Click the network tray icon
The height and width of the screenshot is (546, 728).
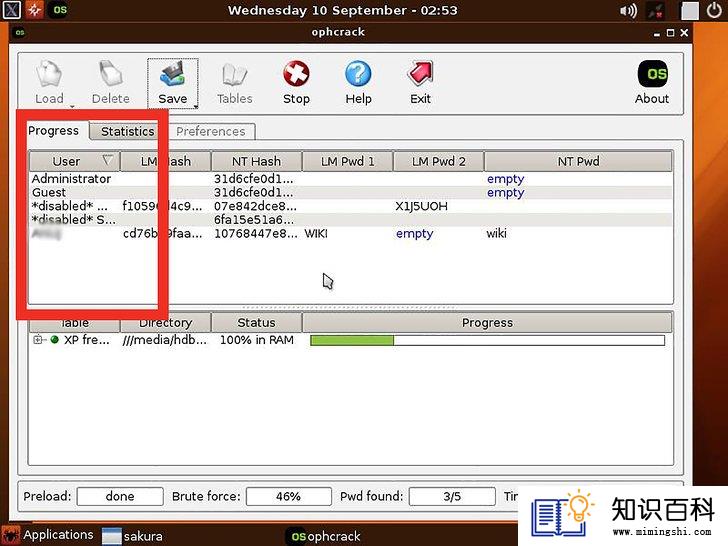pos(656,11)
